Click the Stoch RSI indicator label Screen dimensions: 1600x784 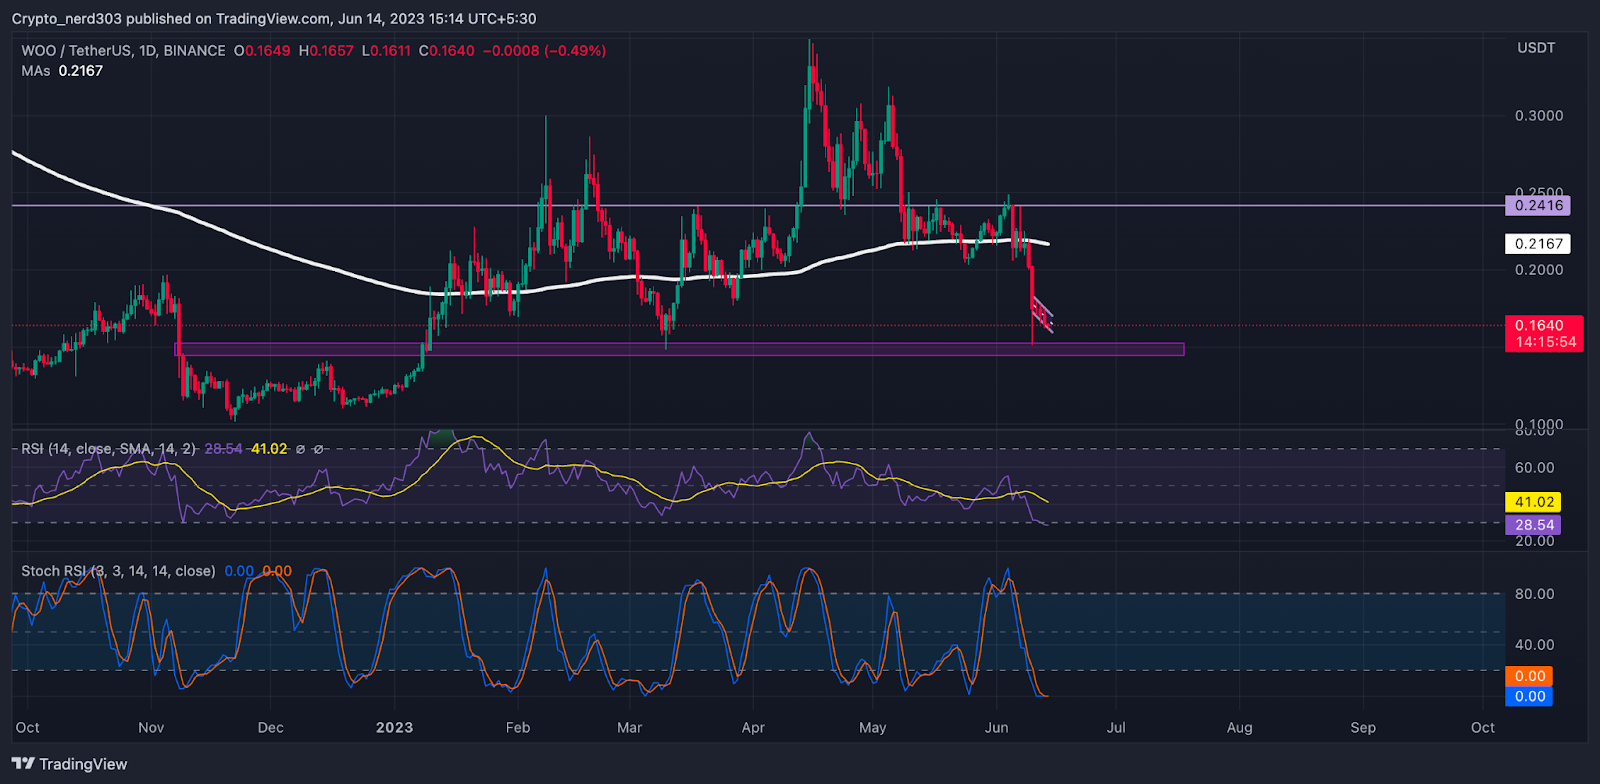point(118,571)
